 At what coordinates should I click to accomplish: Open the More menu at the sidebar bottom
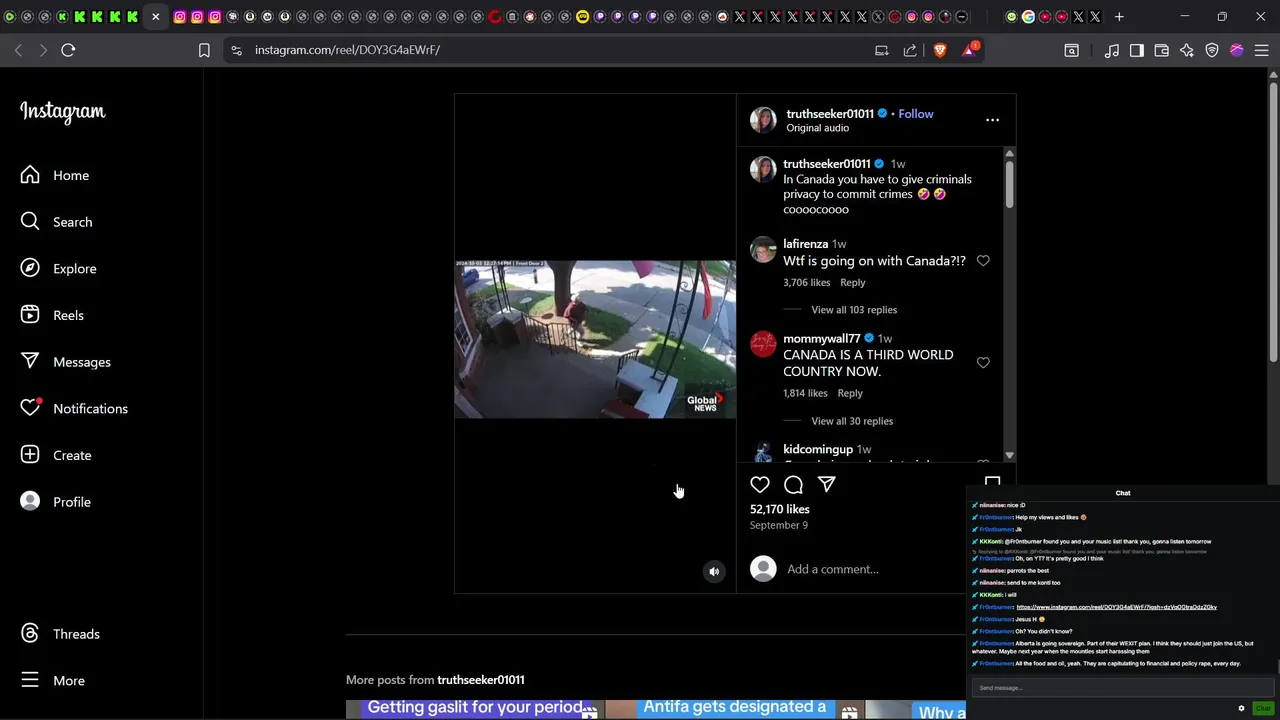[53, 680]
